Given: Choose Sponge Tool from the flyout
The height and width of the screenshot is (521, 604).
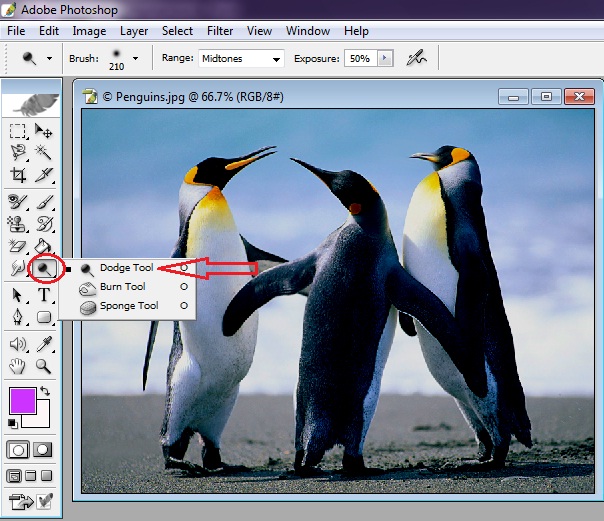Looking at the screenshot, I should [129, 306].
